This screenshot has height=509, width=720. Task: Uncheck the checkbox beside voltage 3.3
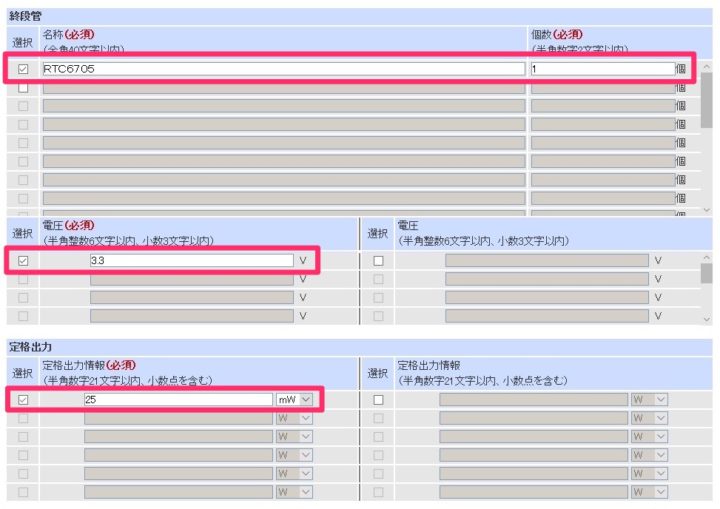tap(23, 260)
